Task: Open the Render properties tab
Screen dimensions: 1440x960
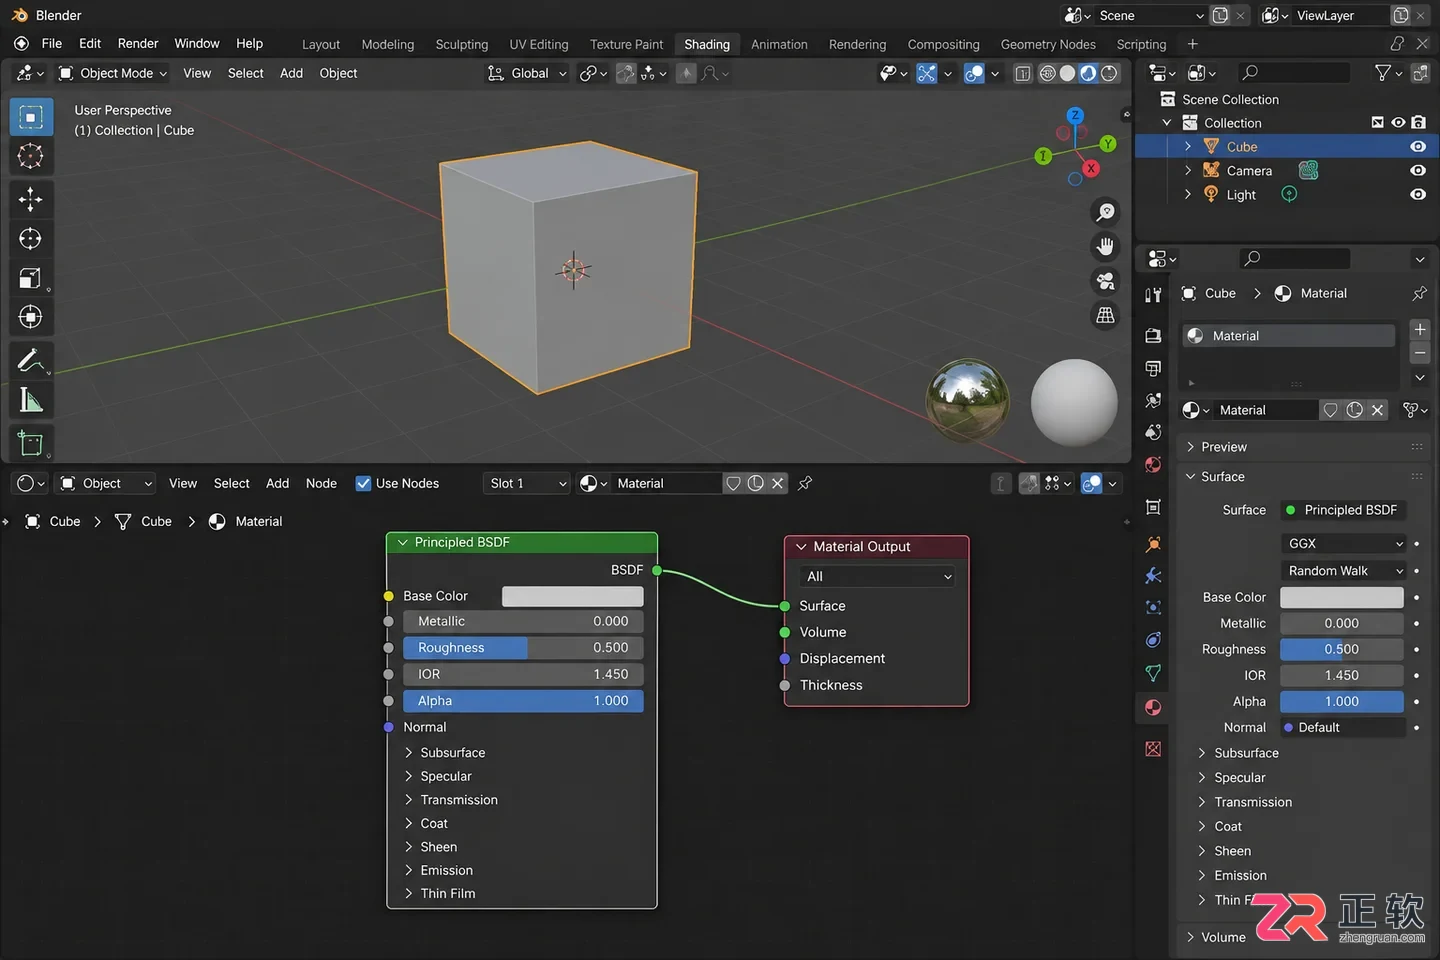Action: click(x=1153, y=336)
